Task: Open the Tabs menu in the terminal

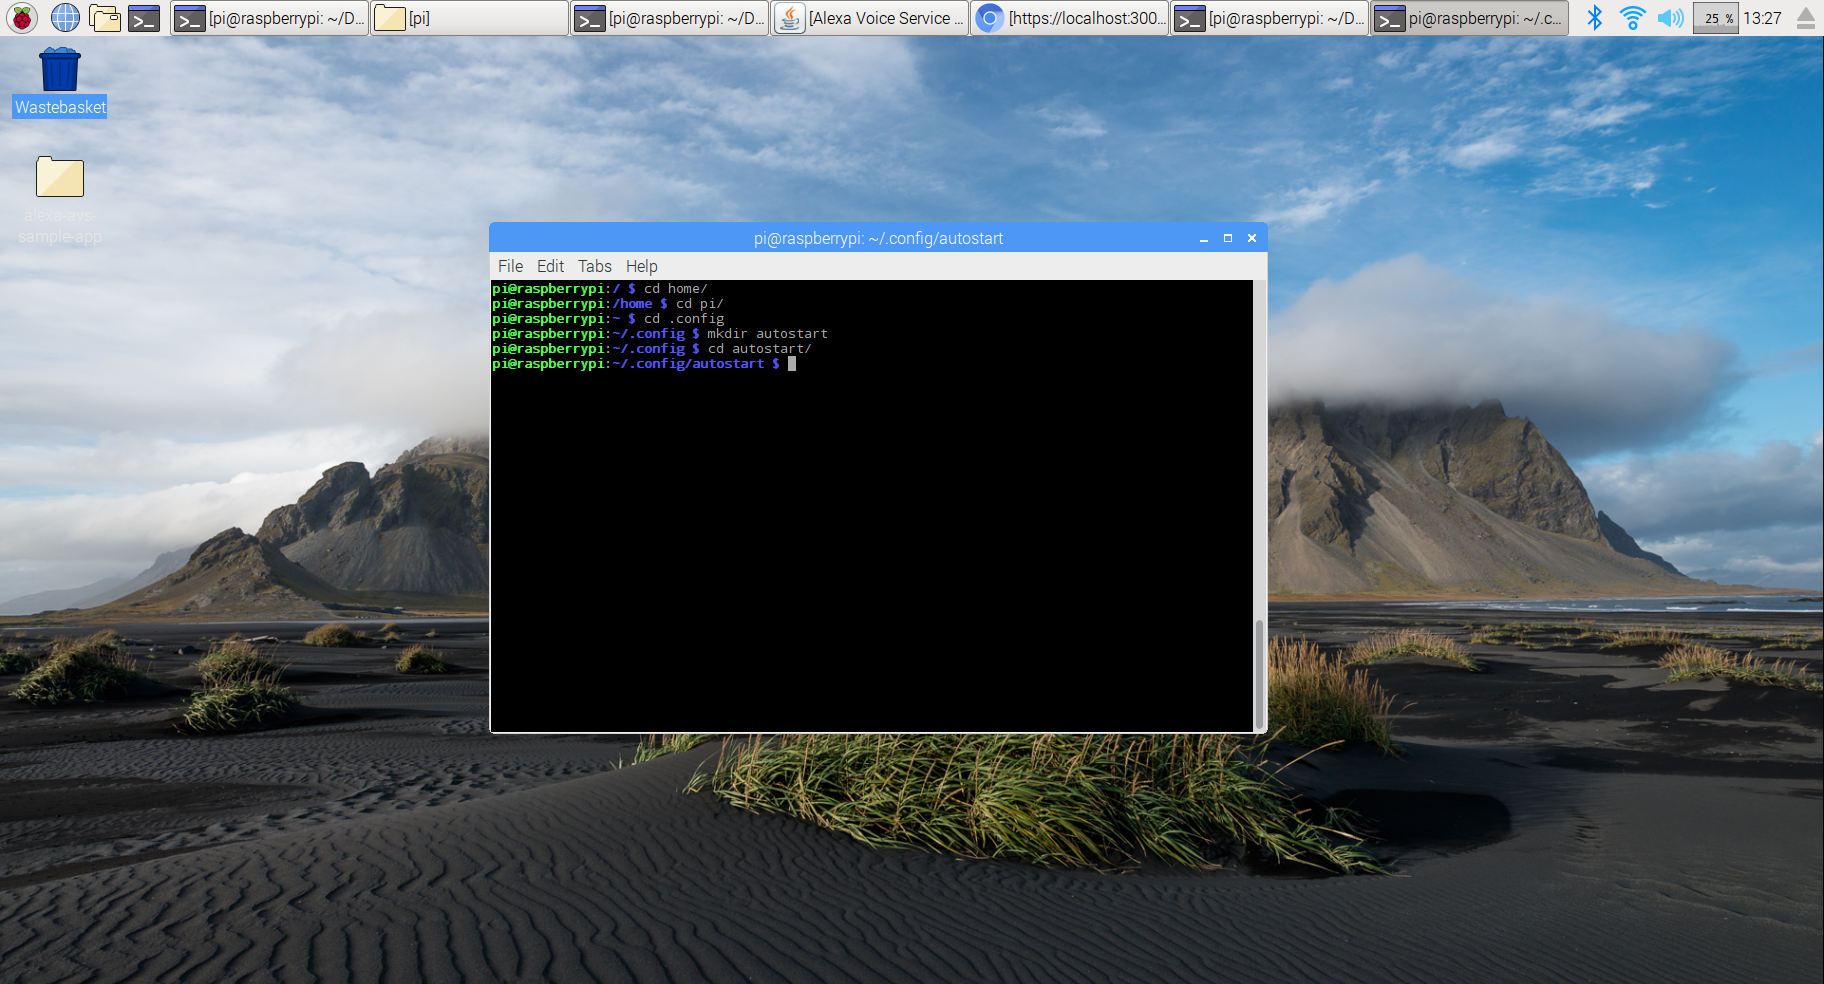Action: [x=593, y=266]
